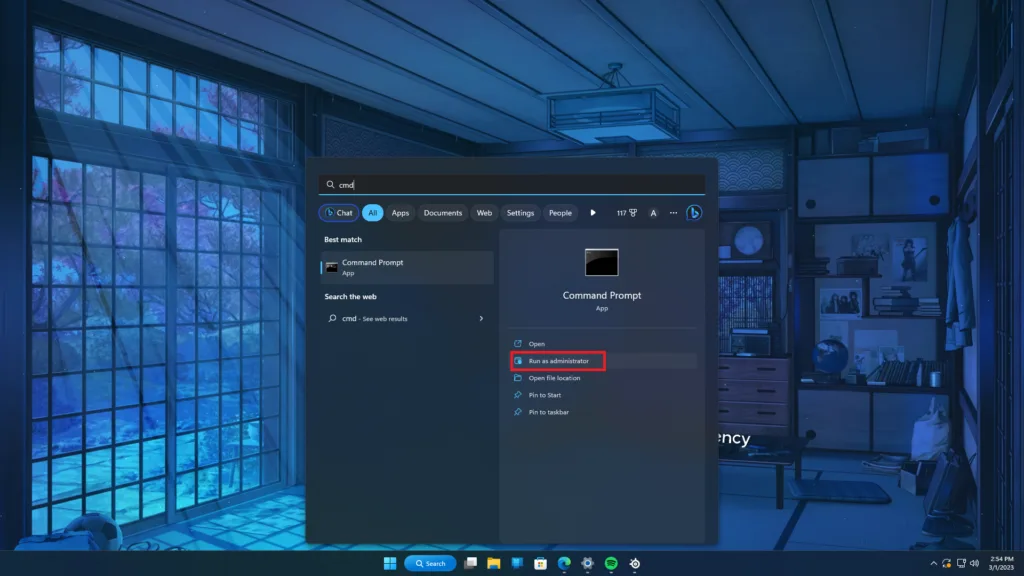
Task: Click the volume speaker tray icon
Action: pos(974,563)
